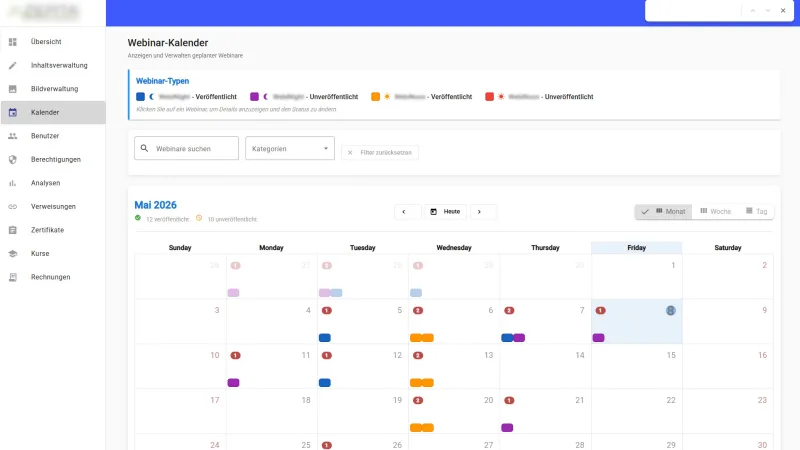Click the orange Veröffentlicht legend swatch
The width and height of the screenshot is (800, 450).
[376, 96]
